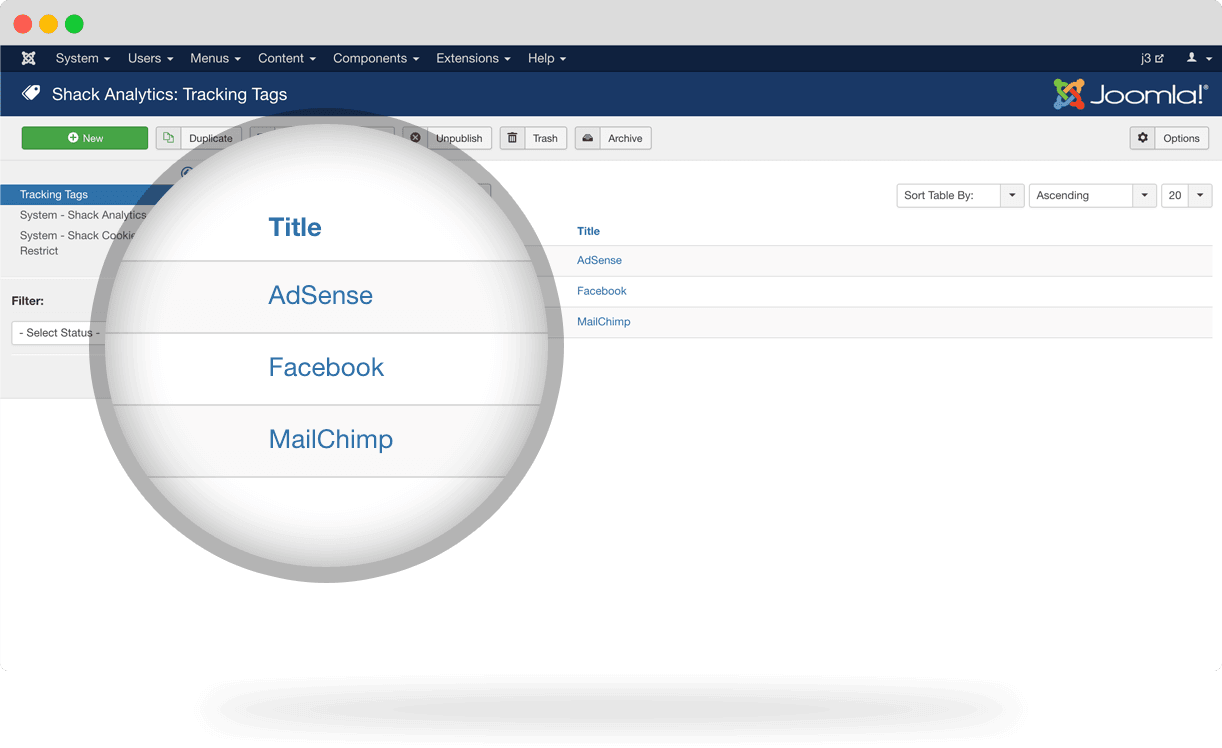Open the user account dropdown
This screenshot has height=748, width=1222.
click(x=1199, y=58)
